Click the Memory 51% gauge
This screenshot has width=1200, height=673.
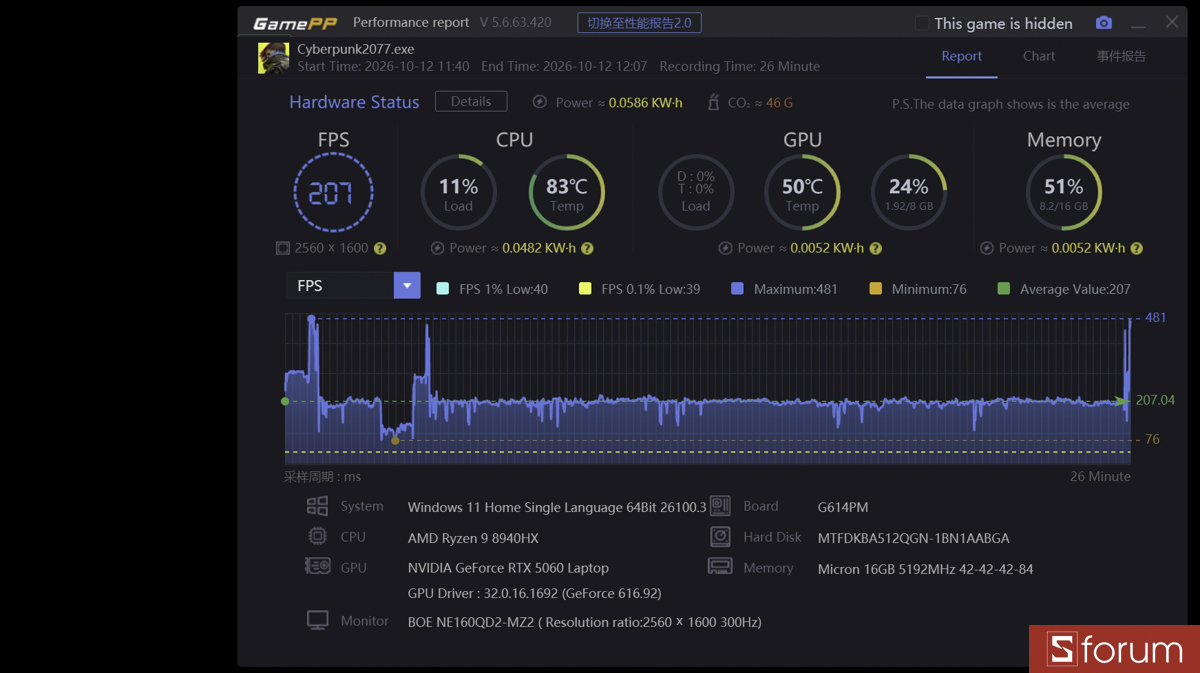point(1063,193)
